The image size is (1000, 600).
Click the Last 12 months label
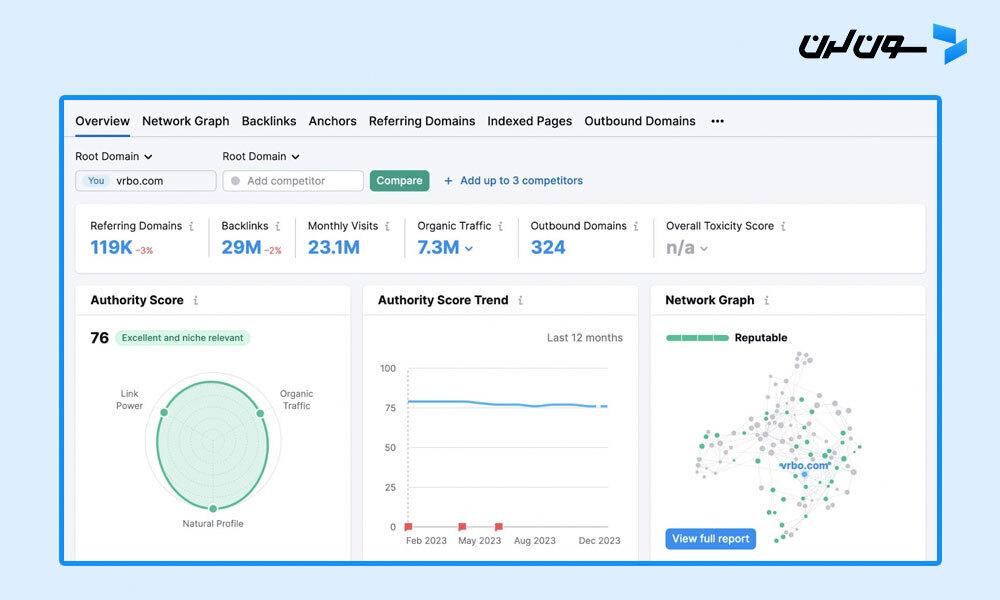585,338
